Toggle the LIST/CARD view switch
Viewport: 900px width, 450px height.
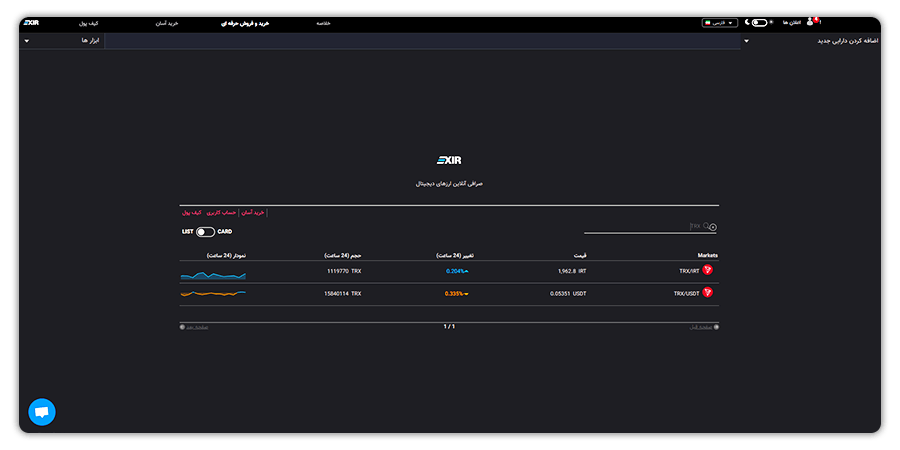tap(205, 232)
